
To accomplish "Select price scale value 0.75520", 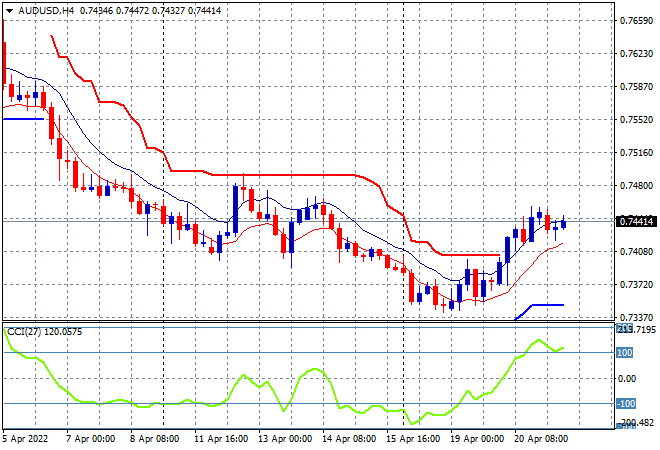I will [636, 120].
